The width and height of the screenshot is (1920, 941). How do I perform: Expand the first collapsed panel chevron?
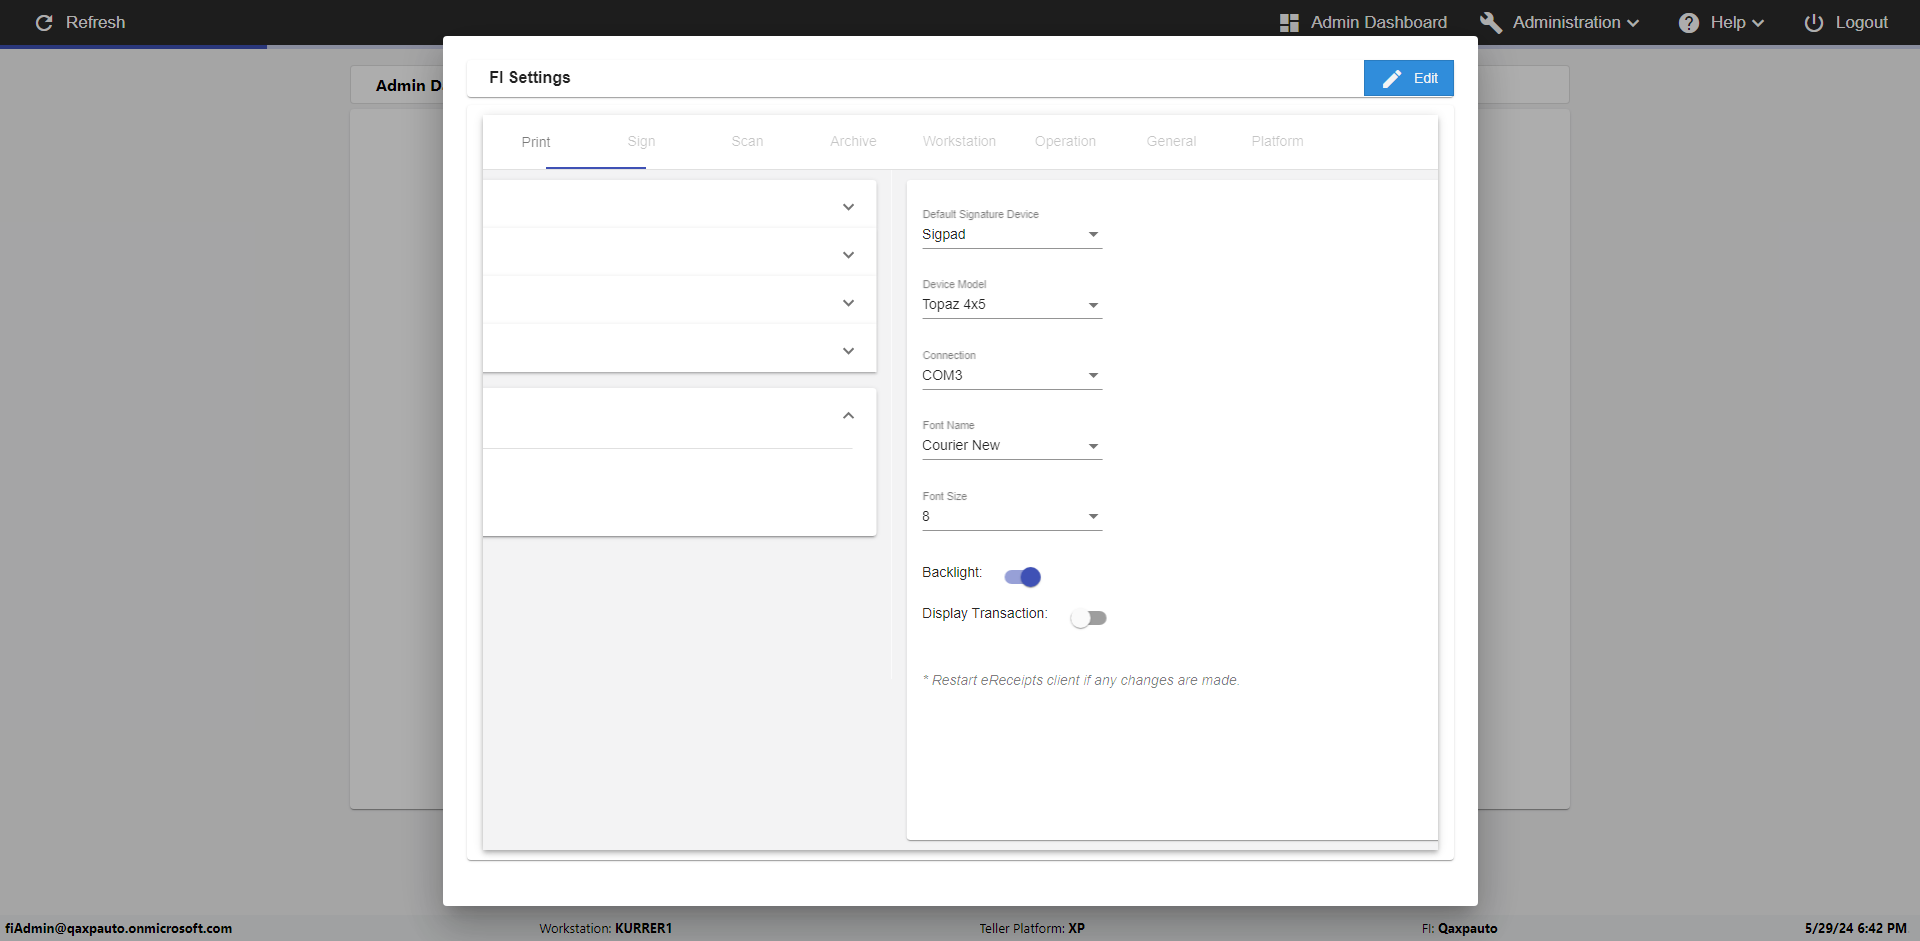point(848,207)
